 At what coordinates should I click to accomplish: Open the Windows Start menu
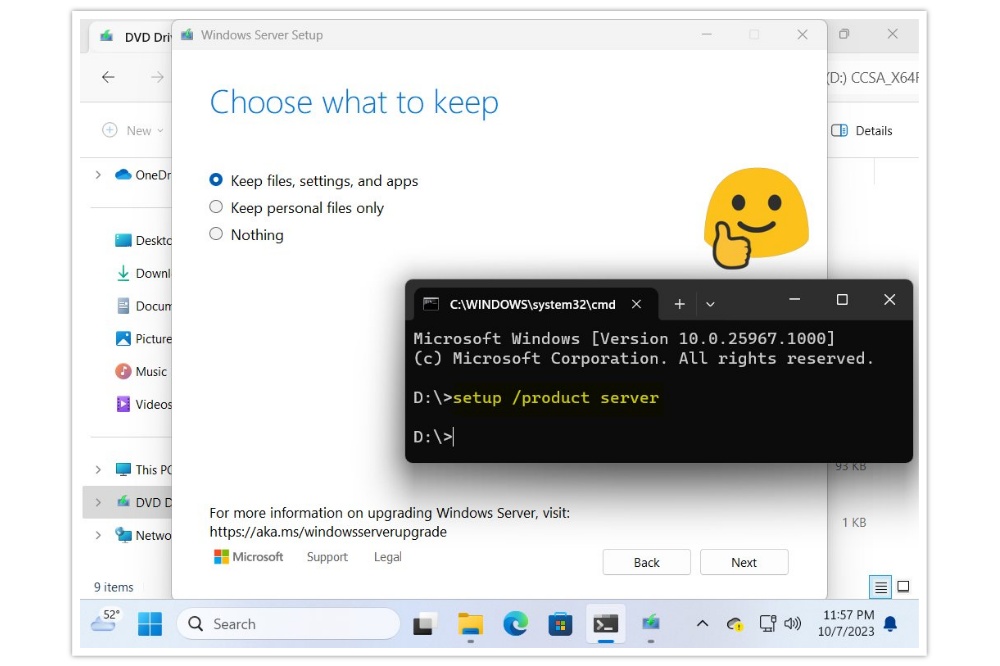tap(150, 623)
